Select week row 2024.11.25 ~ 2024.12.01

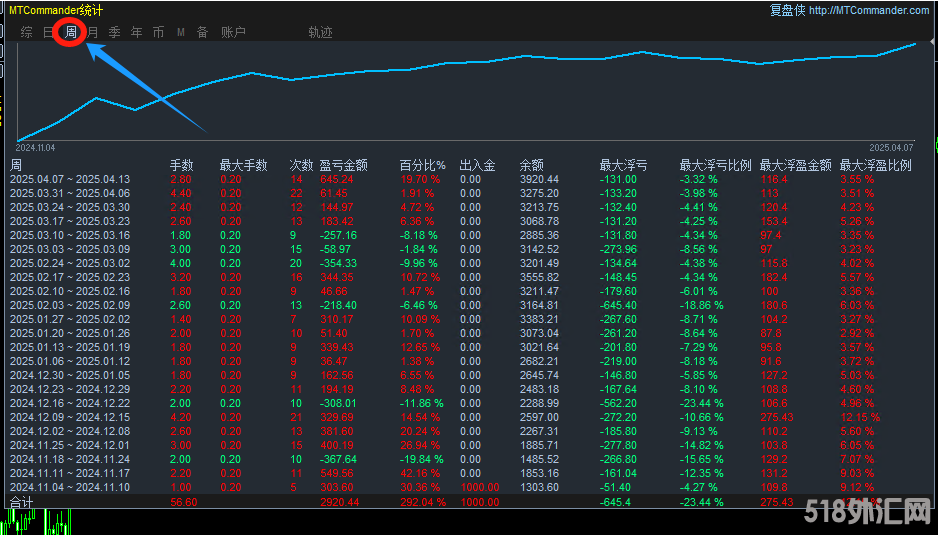click(469, 445)
